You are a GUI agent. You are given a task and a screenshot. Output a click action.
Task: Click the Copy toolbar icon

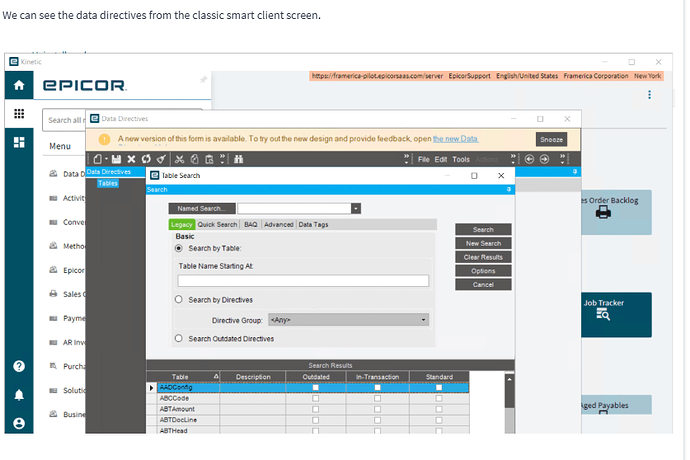pos(195,159)
